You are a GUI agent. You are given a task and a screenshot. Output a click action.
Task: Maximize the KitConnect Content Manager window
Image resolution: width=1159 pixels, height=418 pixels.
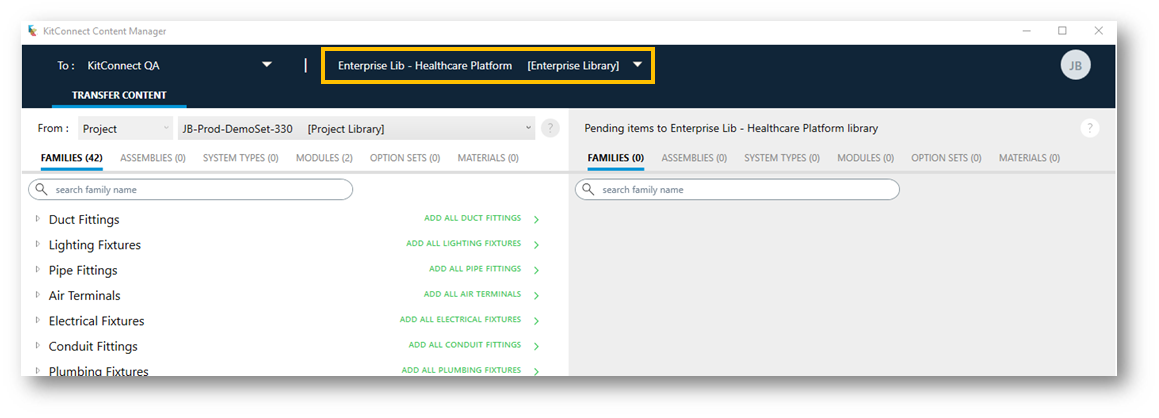pos(1062,31)
